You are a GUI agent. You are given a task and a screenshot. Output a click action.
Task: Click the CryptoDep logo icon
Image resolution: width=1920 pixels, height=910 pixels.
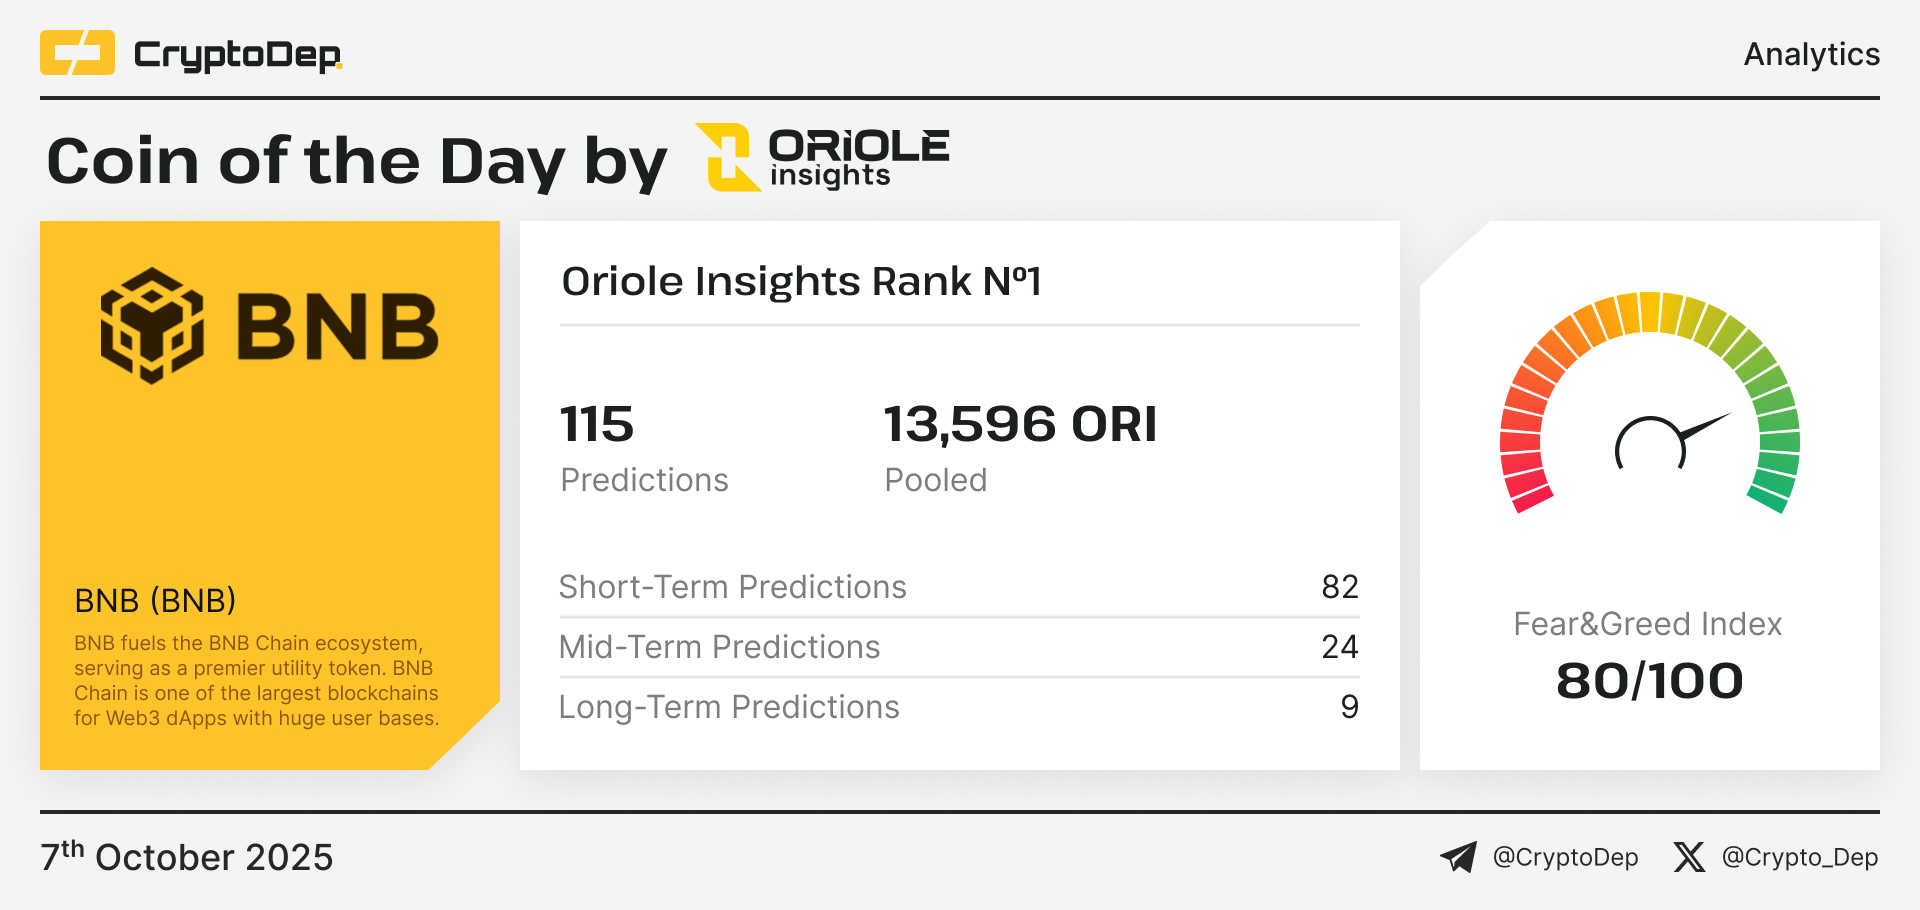point(77,53)
